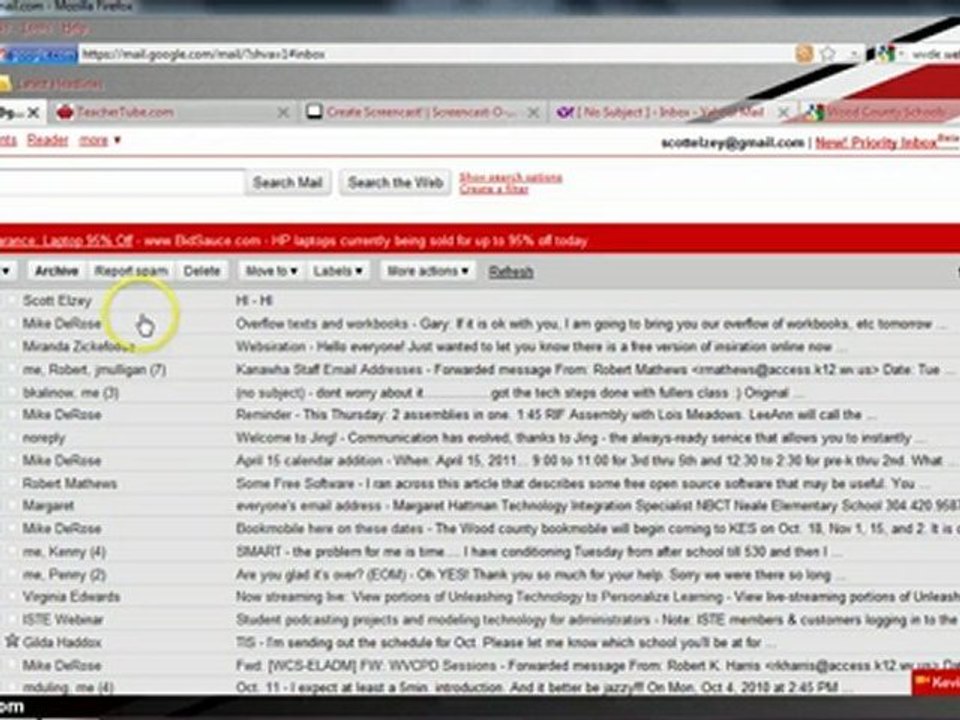Expand the More actions dropdown

[428, 271]
